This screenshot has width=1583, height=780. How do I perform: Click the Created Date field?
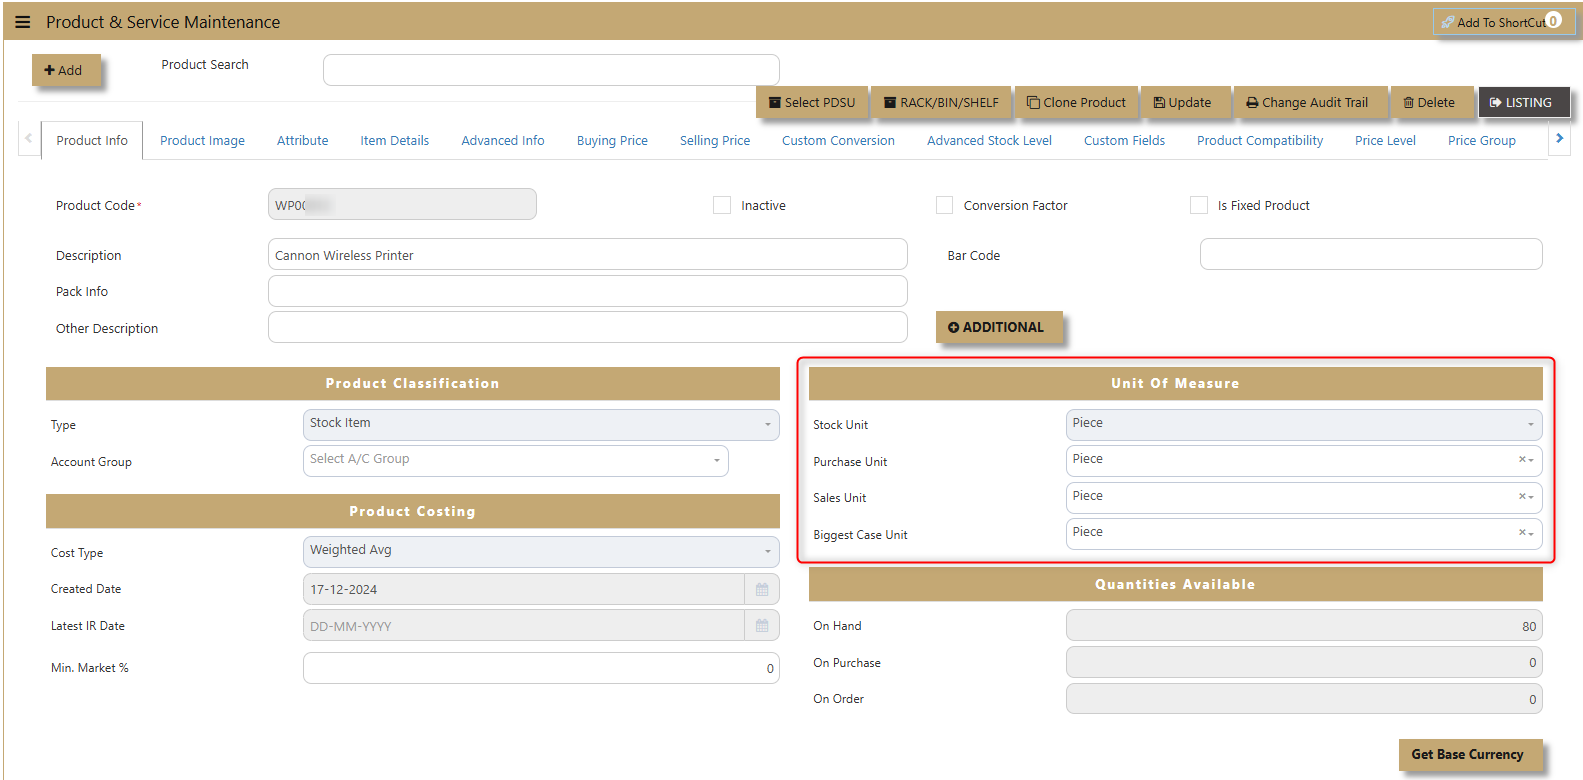(x=524, y=589)
